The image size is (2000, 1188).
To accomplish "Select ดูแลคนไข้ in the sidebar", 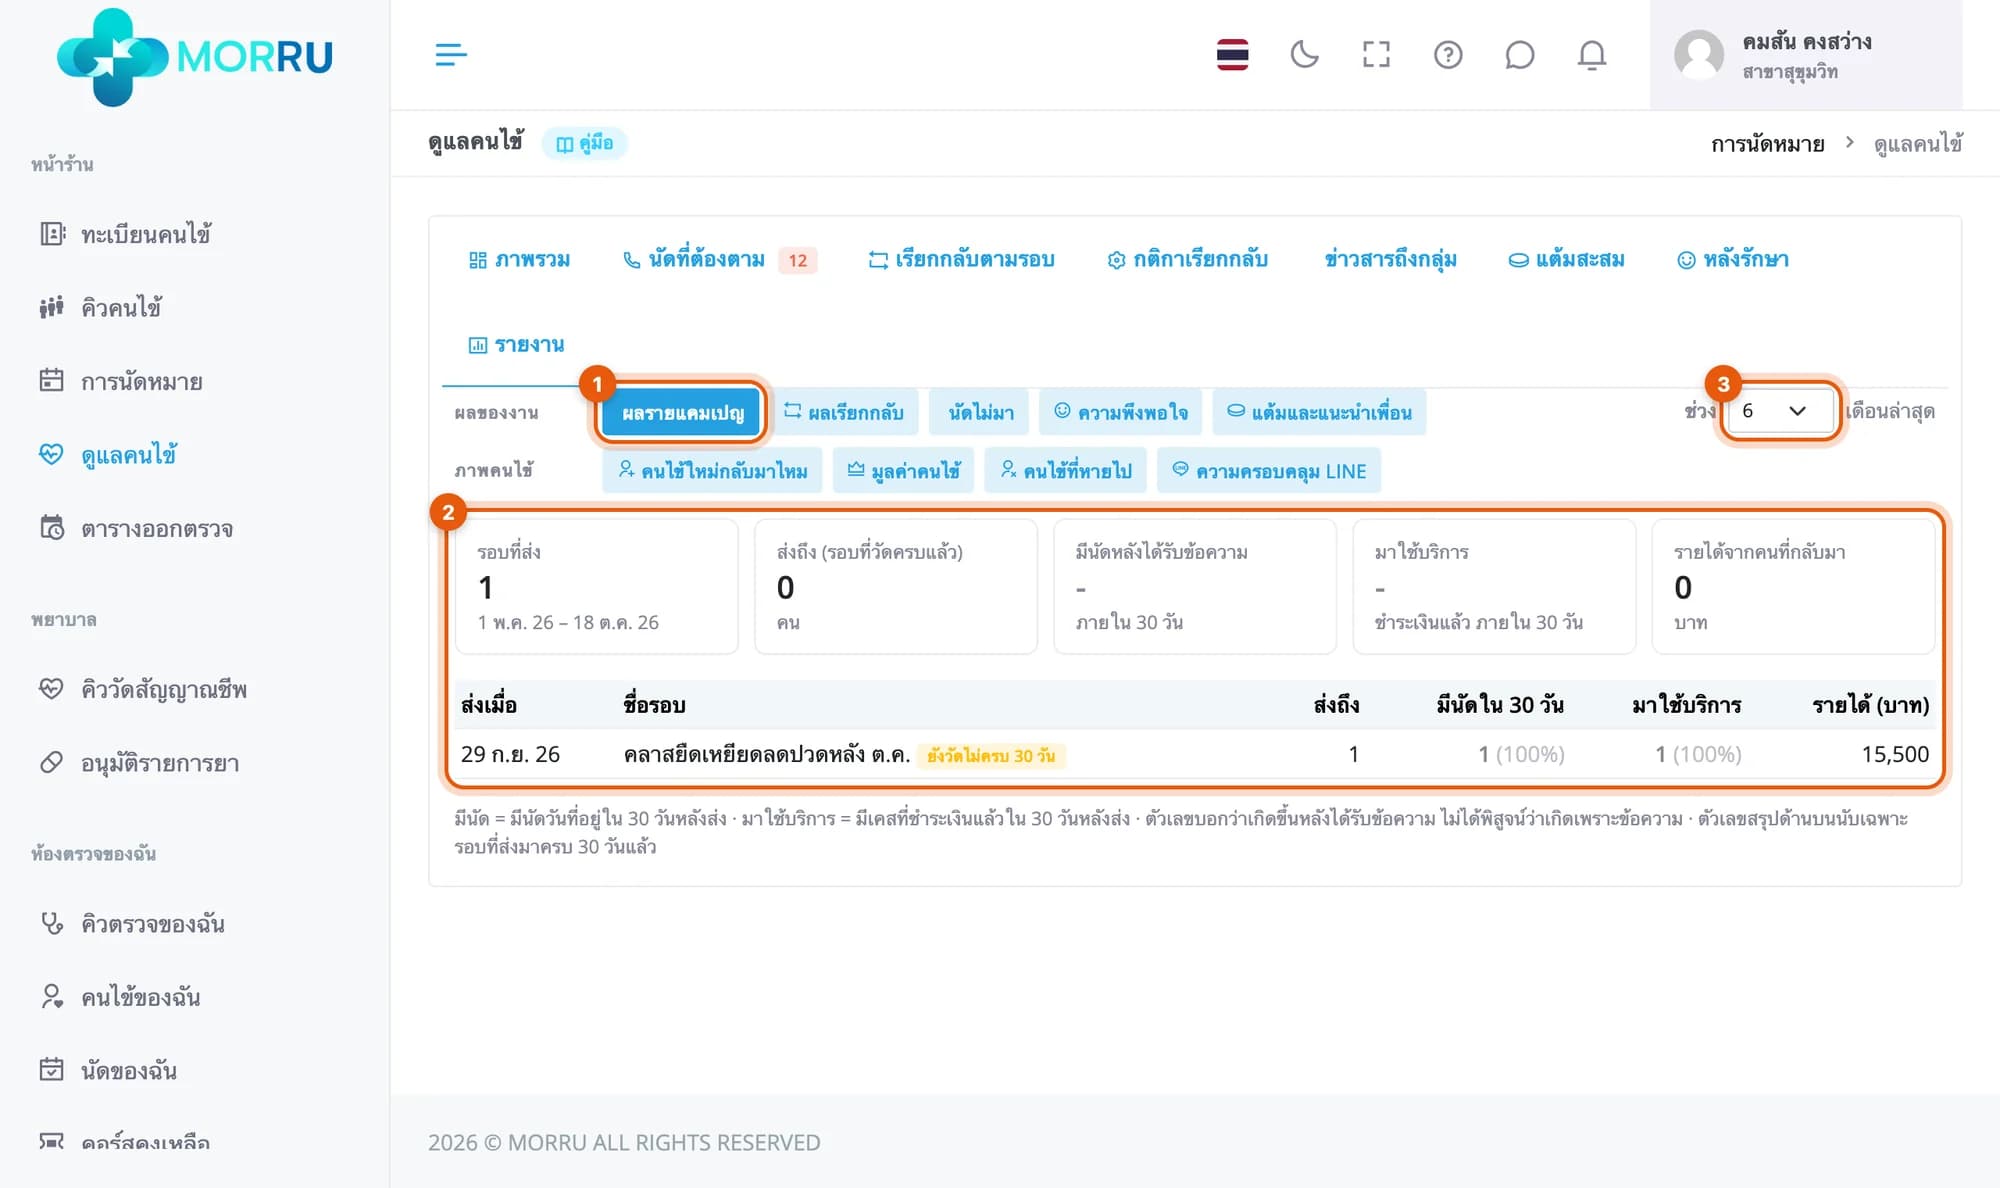I will point(108,455).
